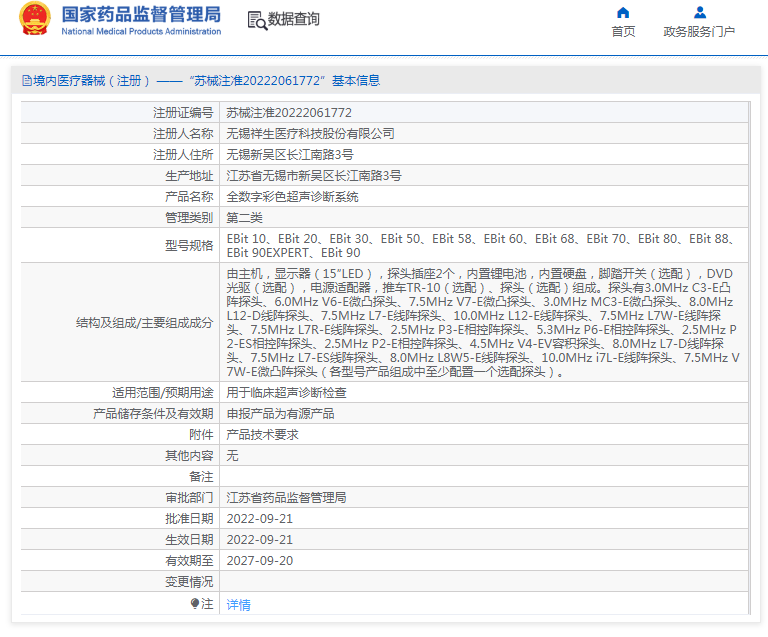Click the lightbulb icon beside 注
Image resolution: width=768 pixels, height=637 pixels.
click(x=195, y=603)
